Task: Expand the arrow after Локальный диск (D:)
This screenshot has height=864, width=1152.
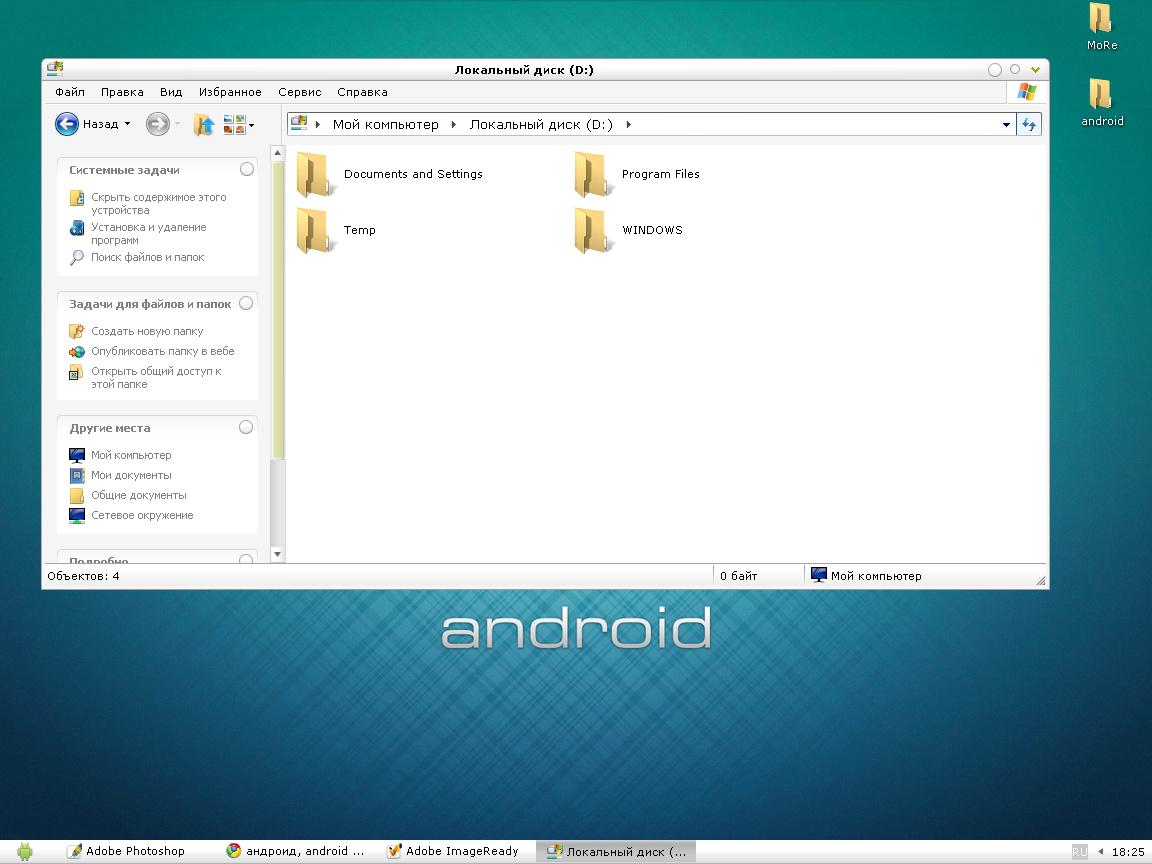Action: (628, 124)
